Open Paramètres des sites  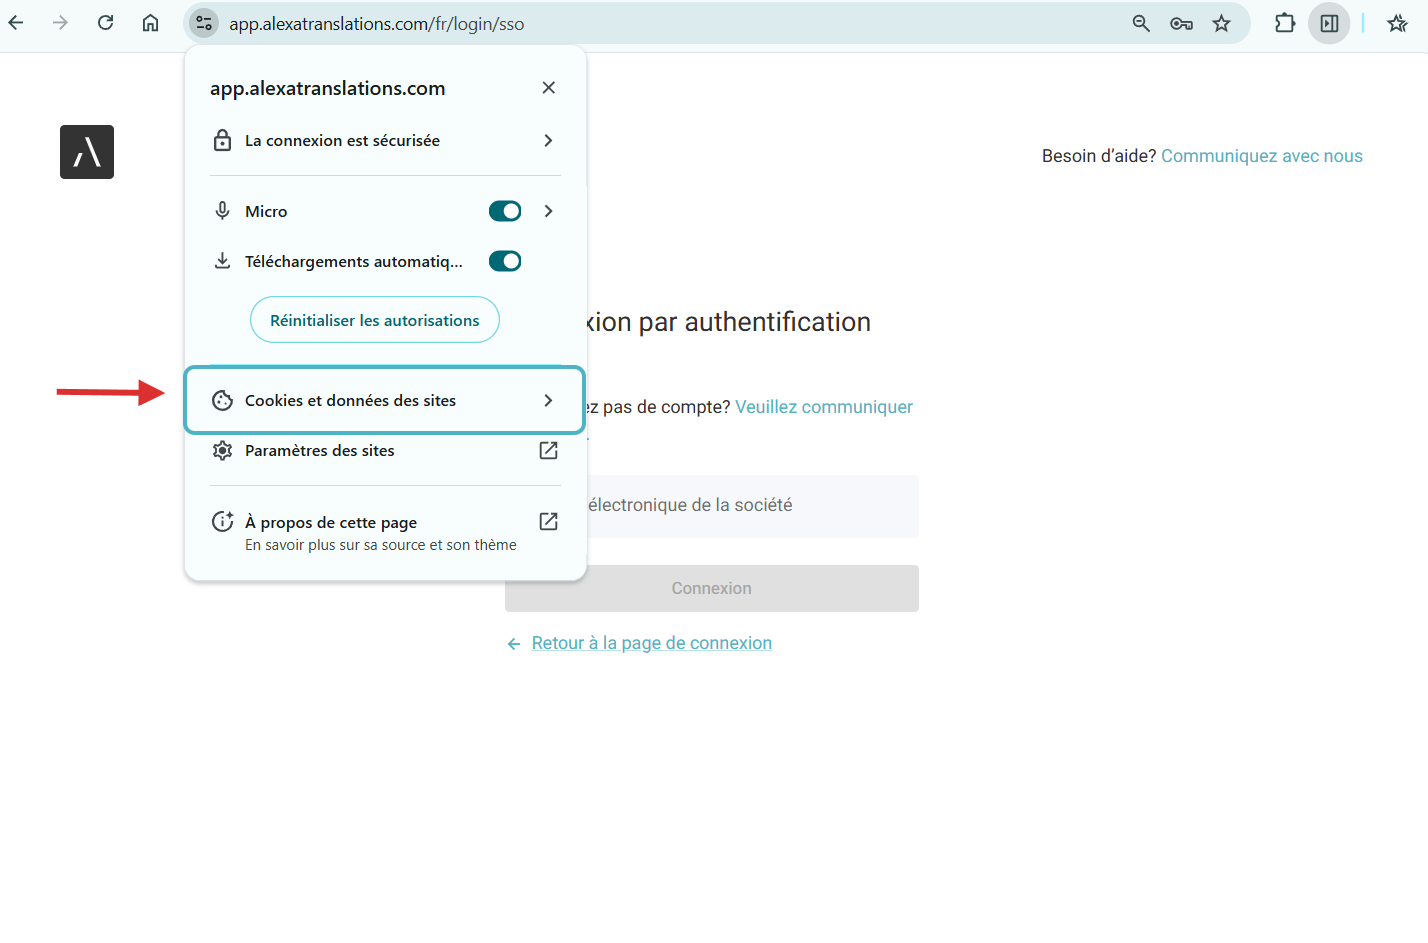coord(384,451)
